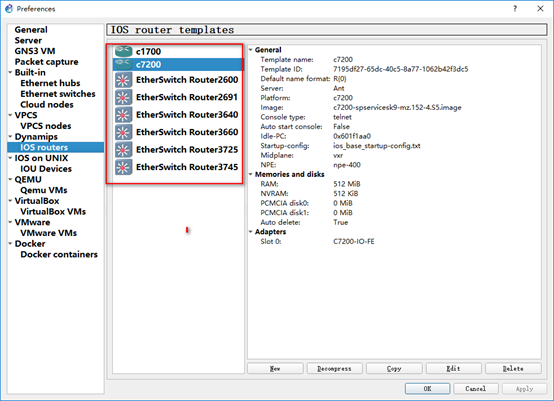Open the Packet capture preferences page
This screenshot has width=554, height=401.
click(46, 62)
